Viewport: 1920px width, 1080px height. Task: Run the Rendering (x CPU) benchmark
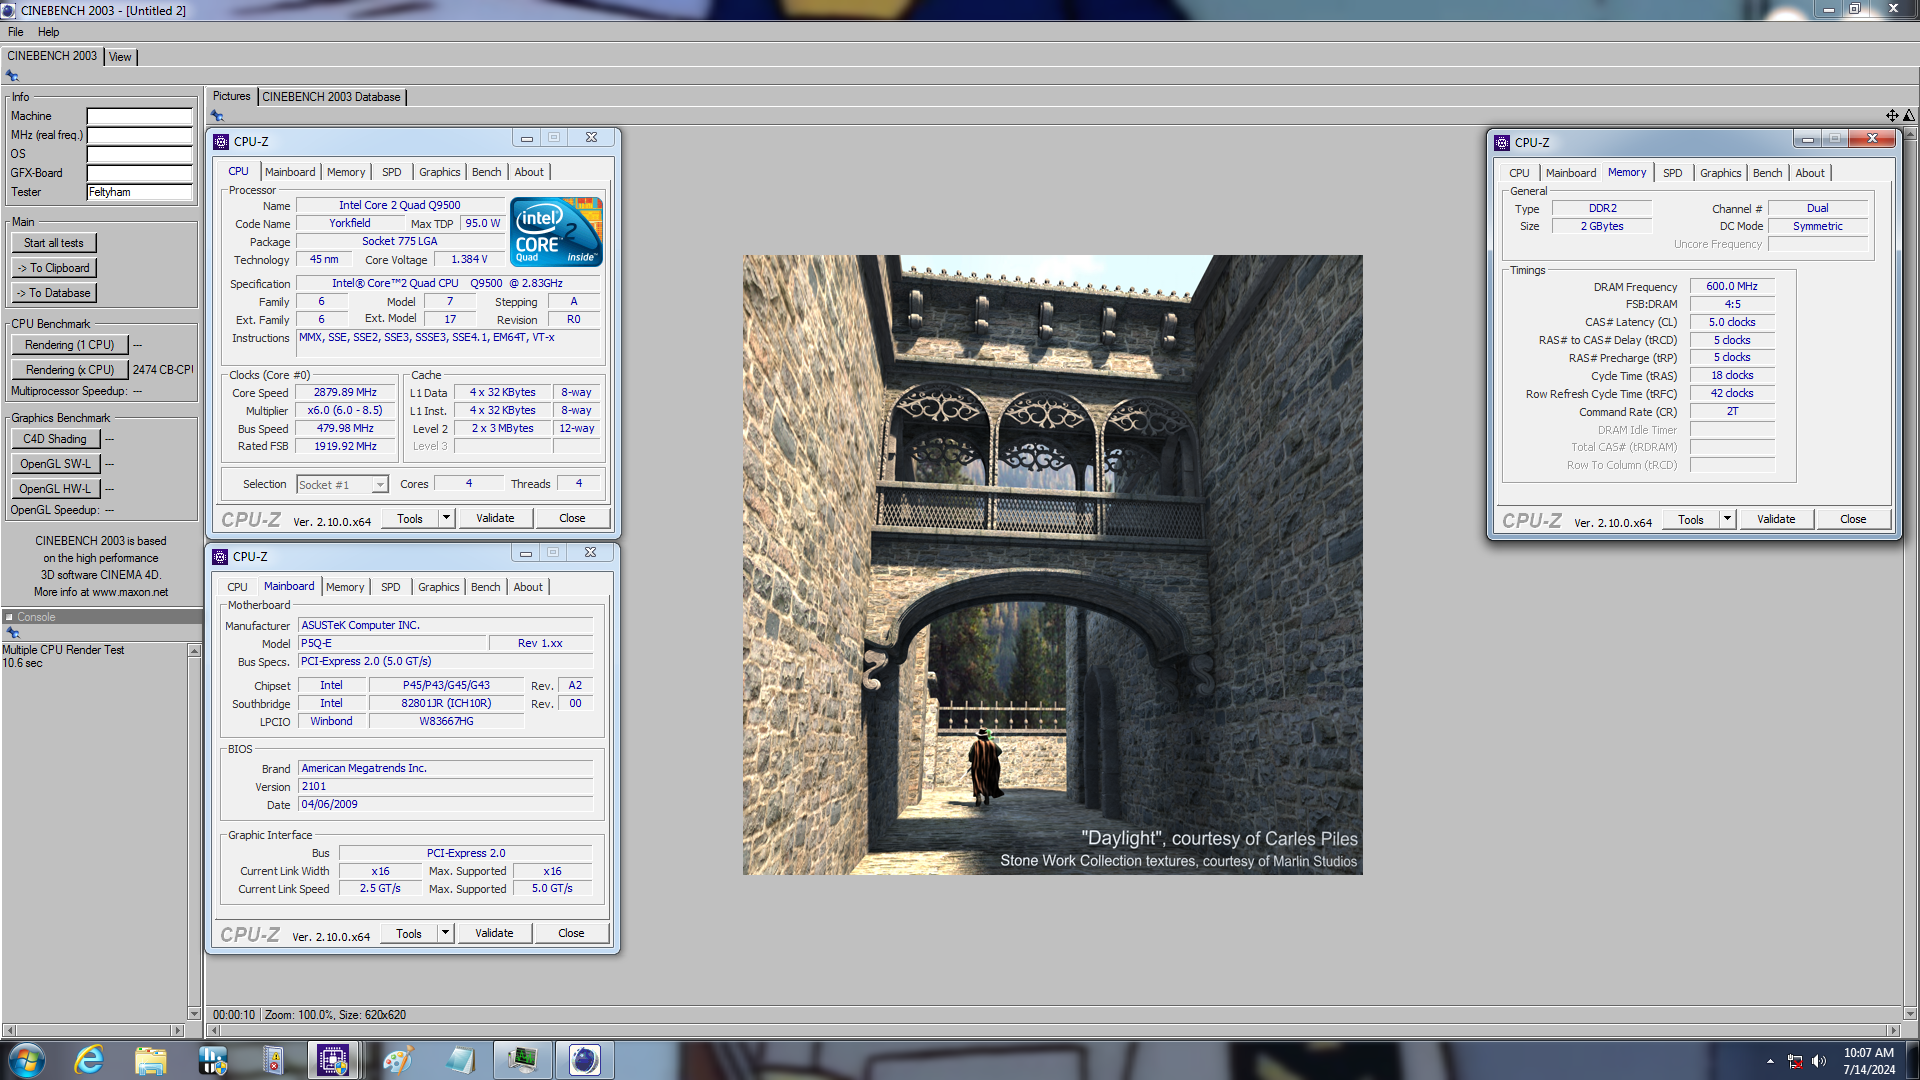point(70,370)
